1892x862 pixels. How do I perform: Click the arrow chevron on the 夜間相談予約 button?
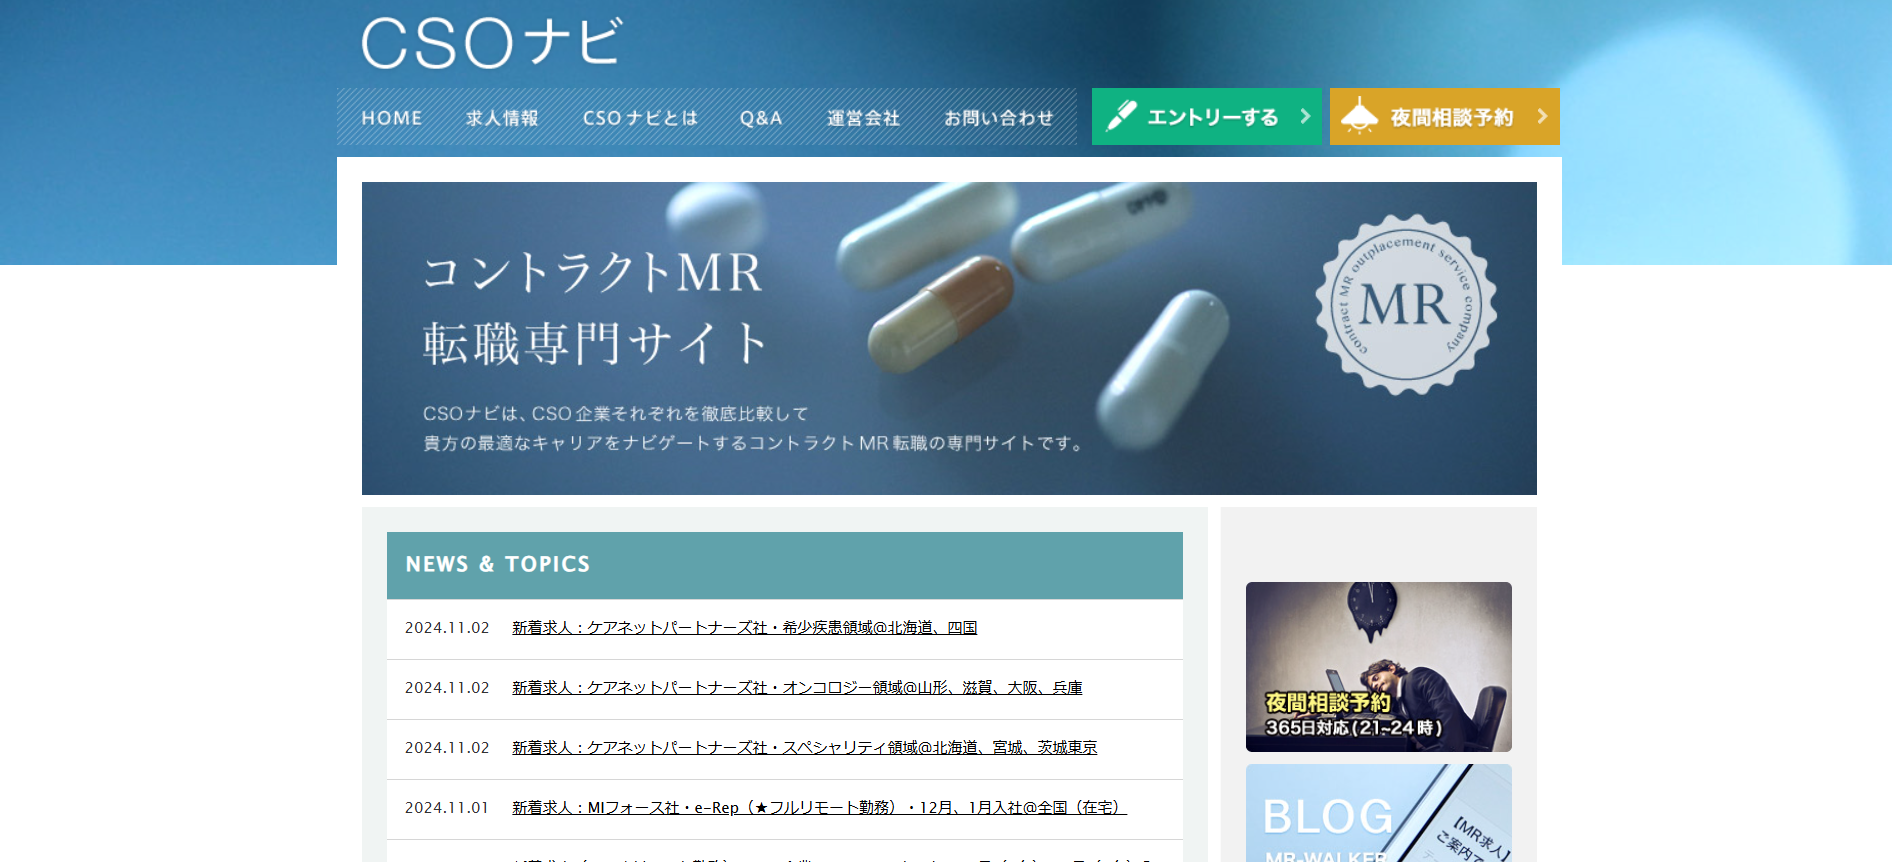tap(1542, 116)
